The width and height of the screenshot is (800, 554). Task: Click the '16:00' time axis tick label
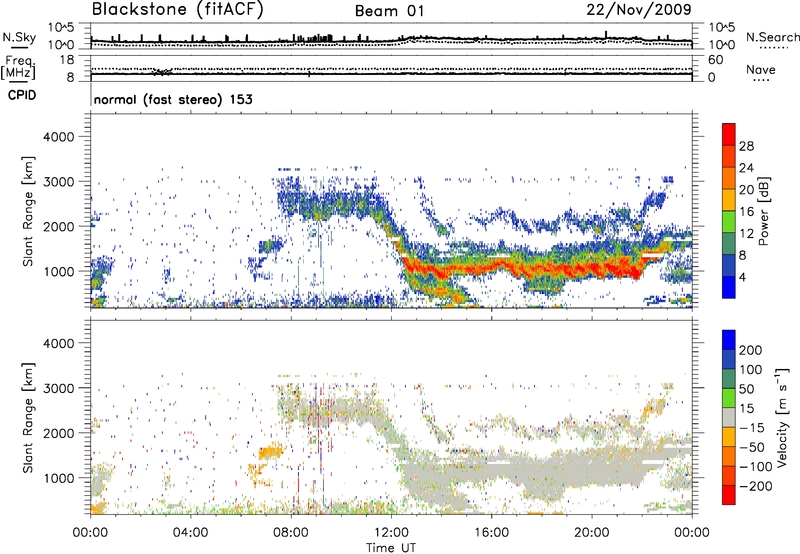point(491,533)
